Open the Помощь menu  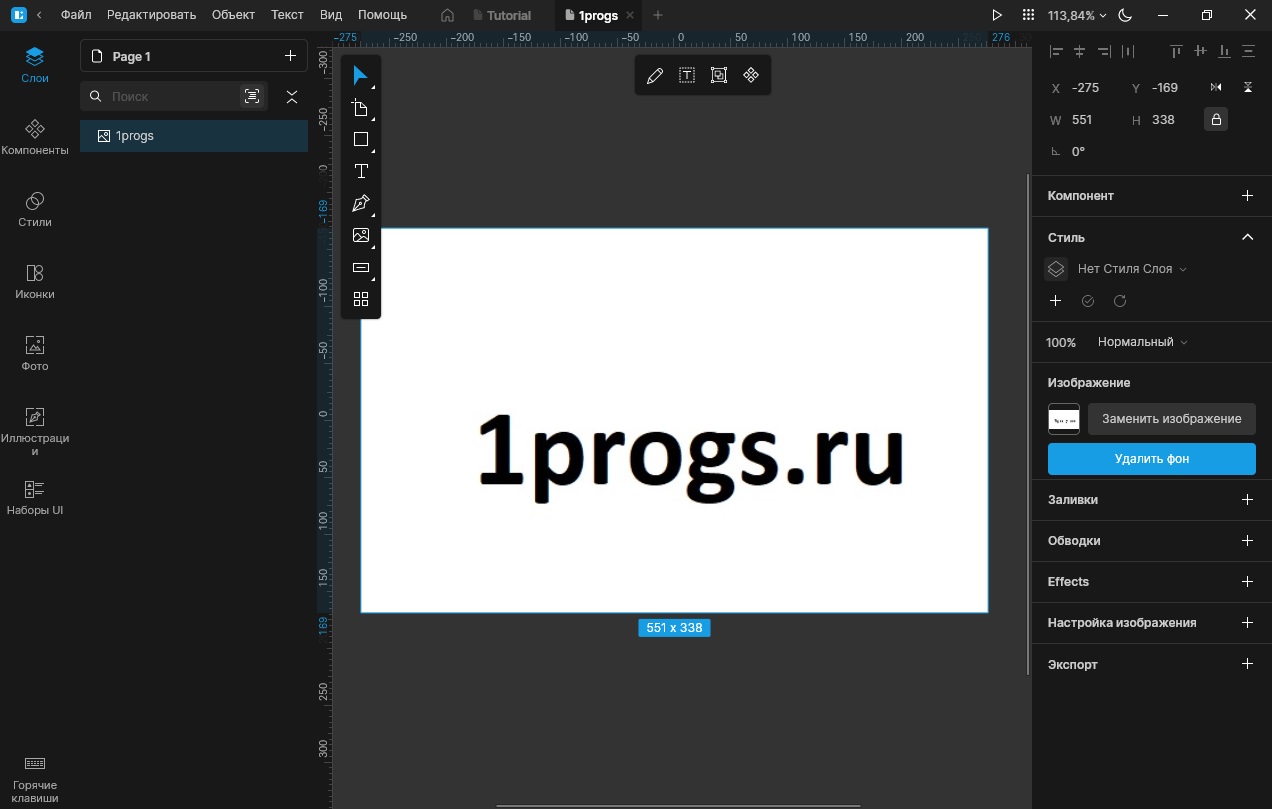[x=383, y=15]
